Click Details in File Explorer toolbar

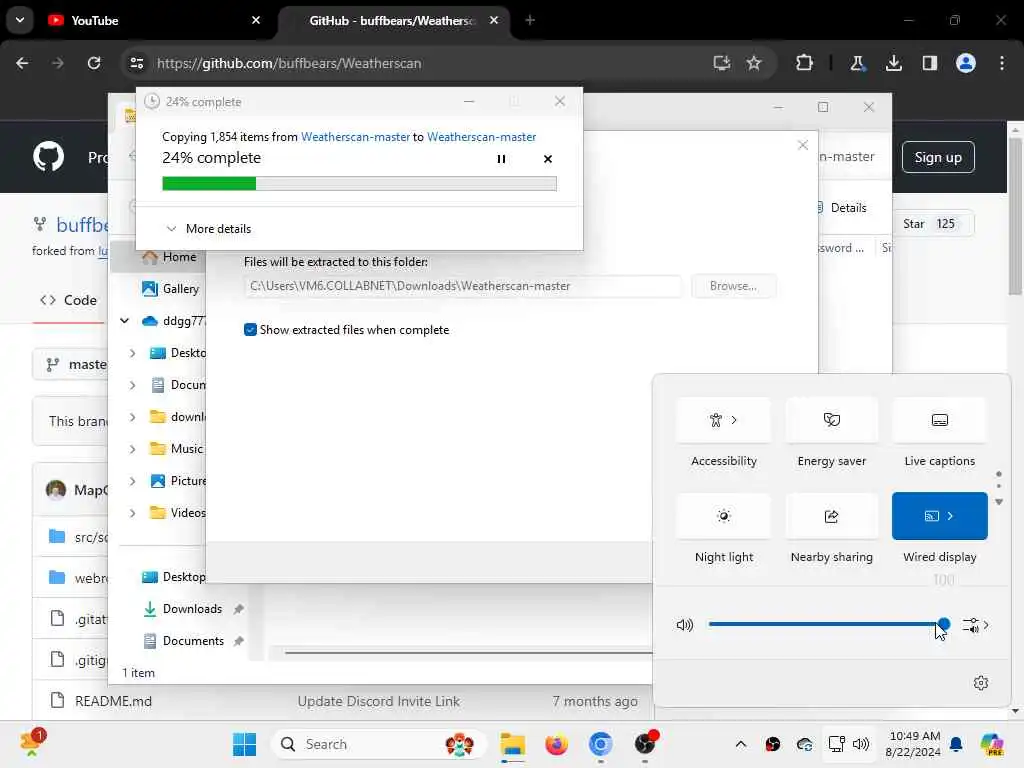coord(841,208)
